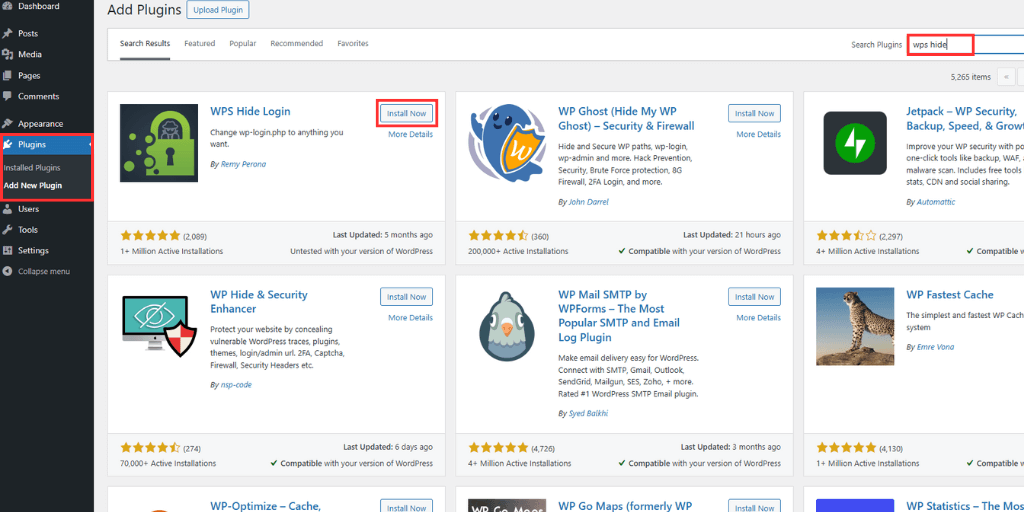1024x512 pixels.
Task: Install WP Hide & Security Enhancer
Action: [x=406, y=297]
